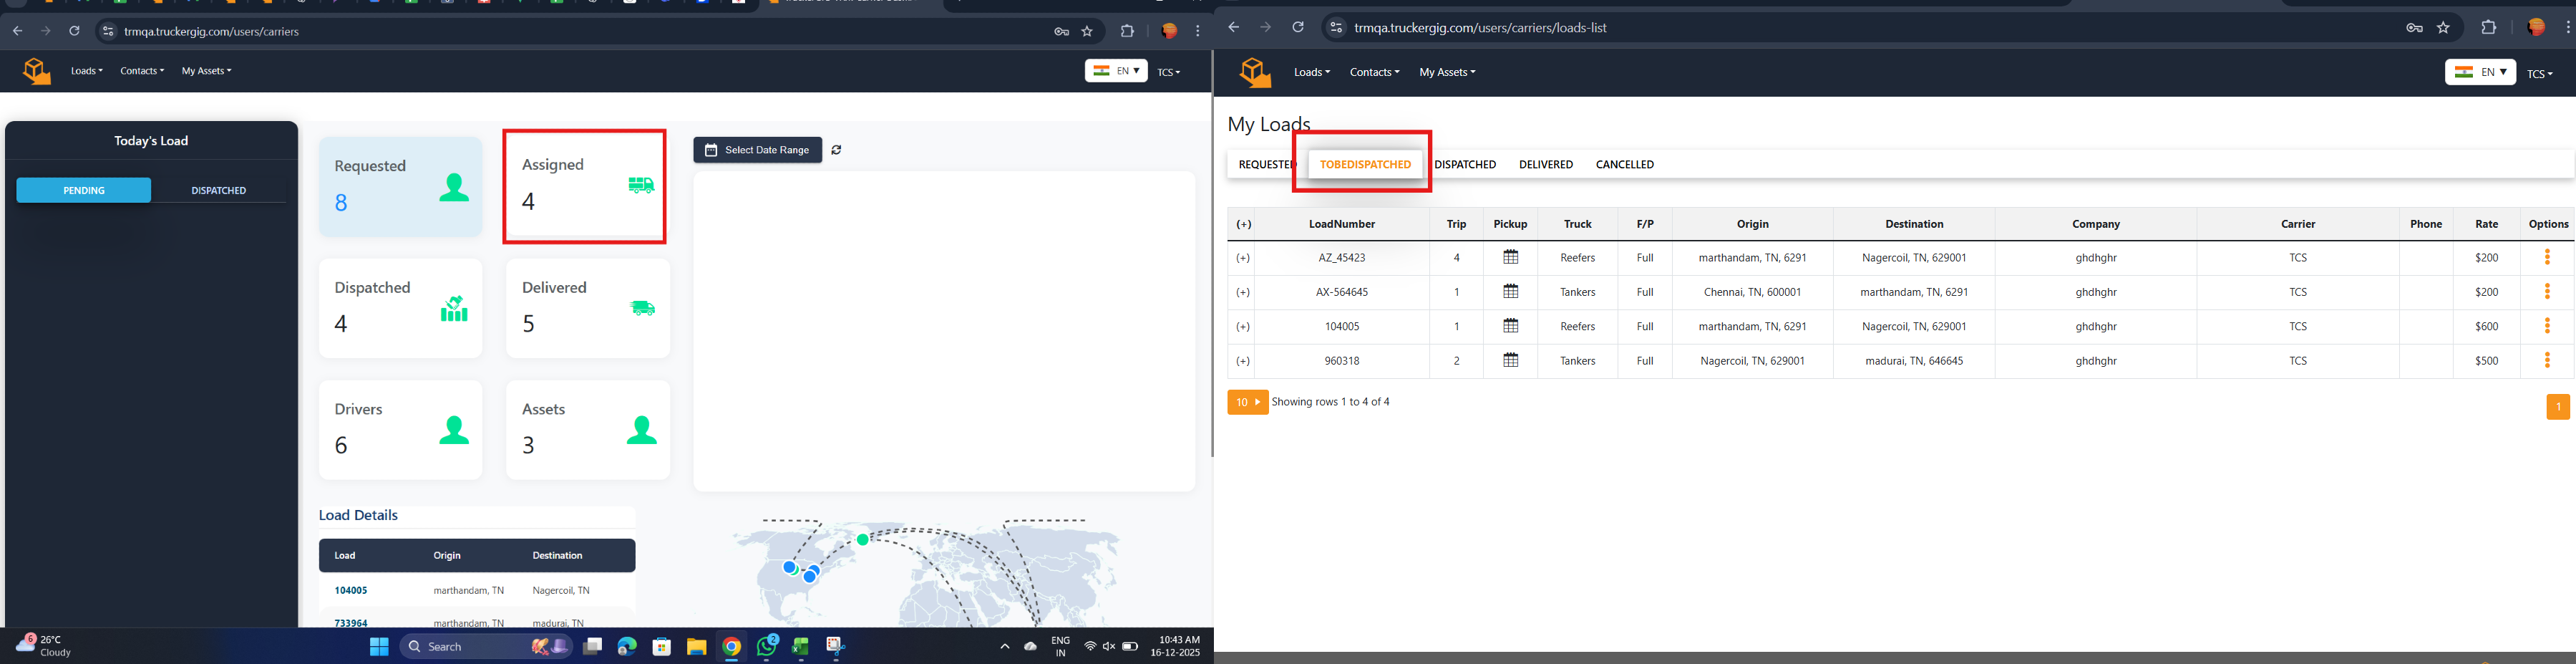The image size is (2576, 664).
Task: Open options menu for load AZ_45423
Action: (2547, 258)
